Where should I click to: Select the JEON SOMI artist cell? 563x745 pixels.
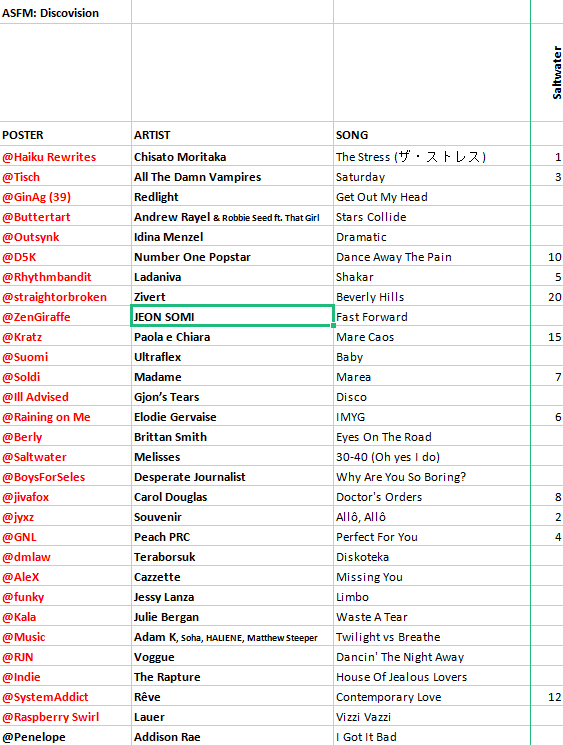coord(232,316)
